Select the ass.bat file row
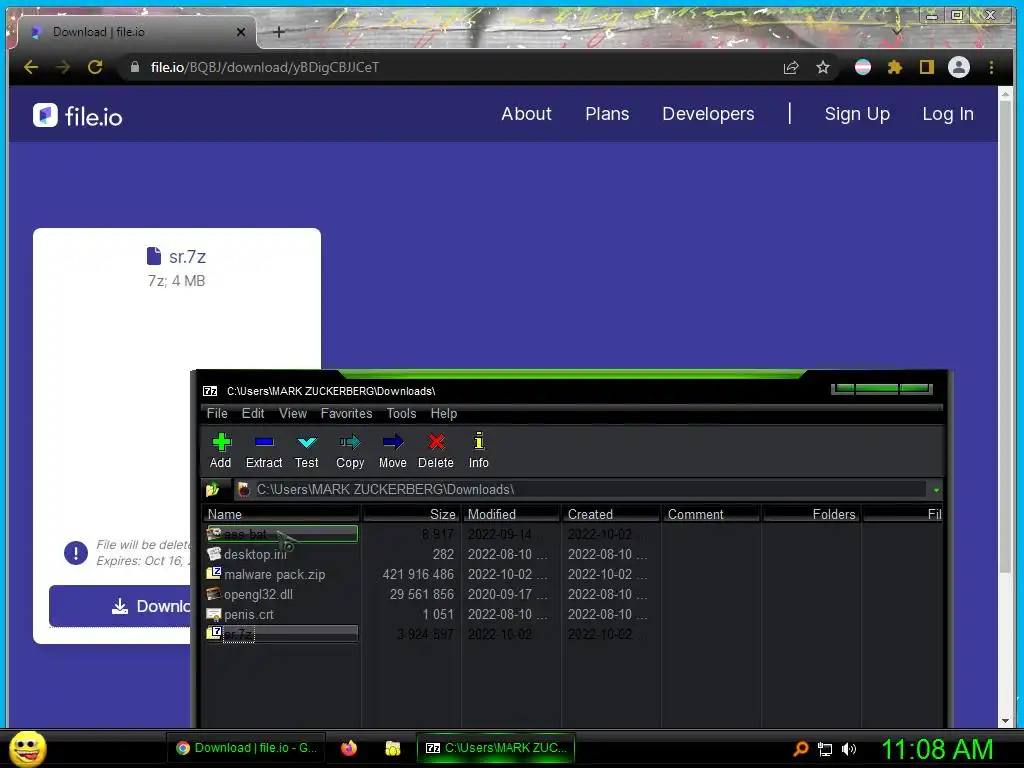The image size is (1024, 768). [x=281, y=534]
